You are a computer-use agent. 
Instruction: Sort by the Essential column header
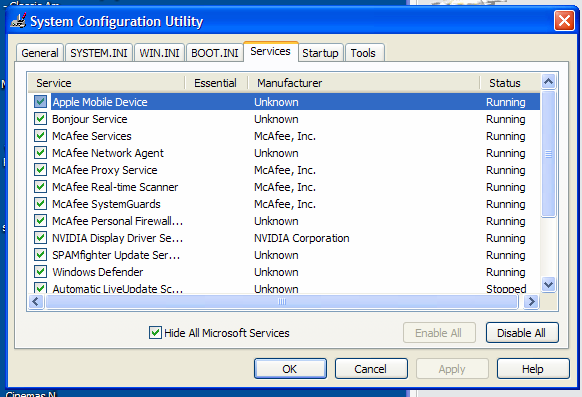216,83
